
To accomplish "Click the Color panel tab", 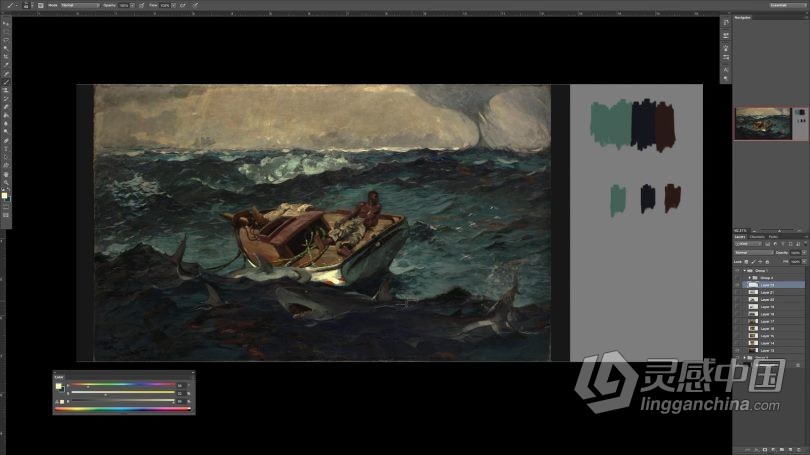I will pyautogui.click(x=59, y=377).
